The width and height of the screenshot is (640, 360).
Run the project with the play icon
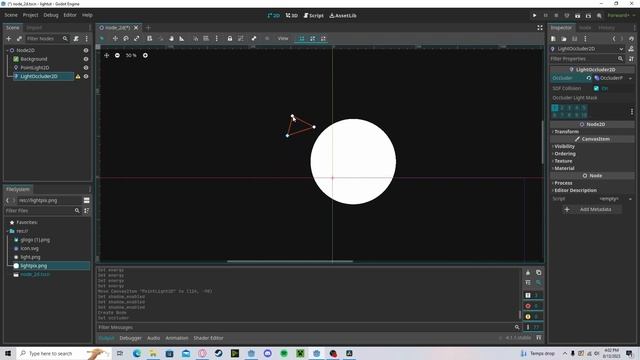pyautogui.click(x=534, y=16)
